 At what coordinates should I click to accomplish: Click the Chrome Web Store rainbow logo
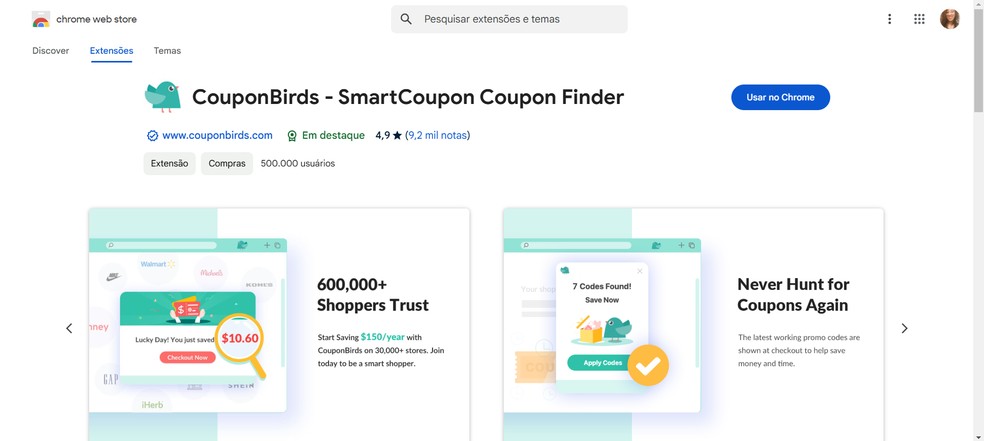coord(41,19)
